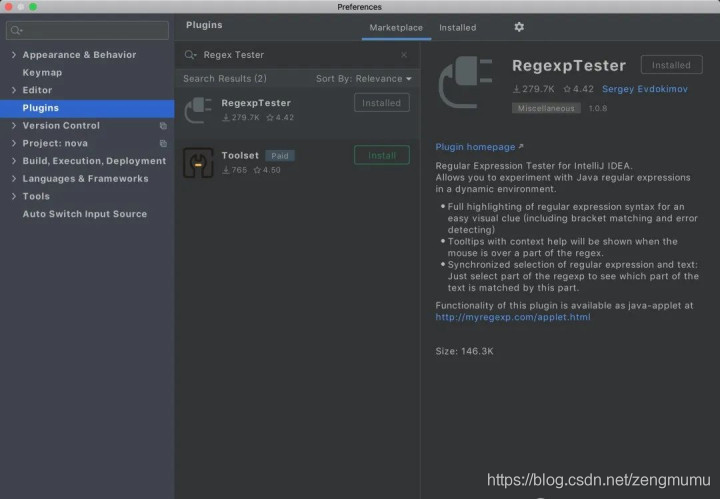
Task: Expand Version Control settings
Action: (14, 125)
